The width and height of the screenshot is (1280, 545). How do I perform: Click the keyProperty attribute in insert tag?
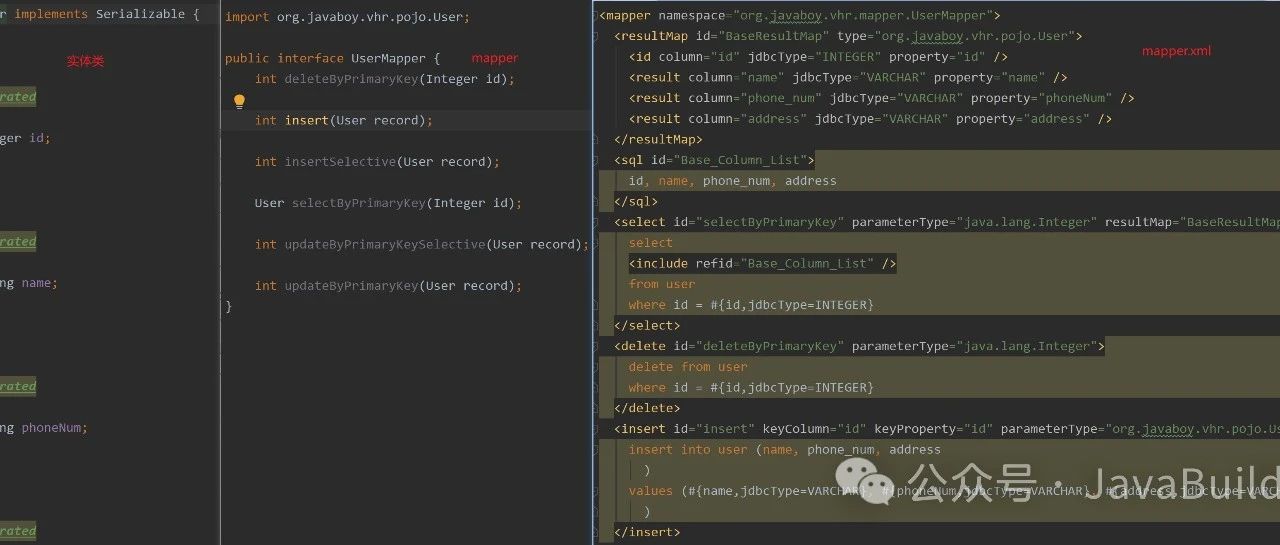coord(933,430)
